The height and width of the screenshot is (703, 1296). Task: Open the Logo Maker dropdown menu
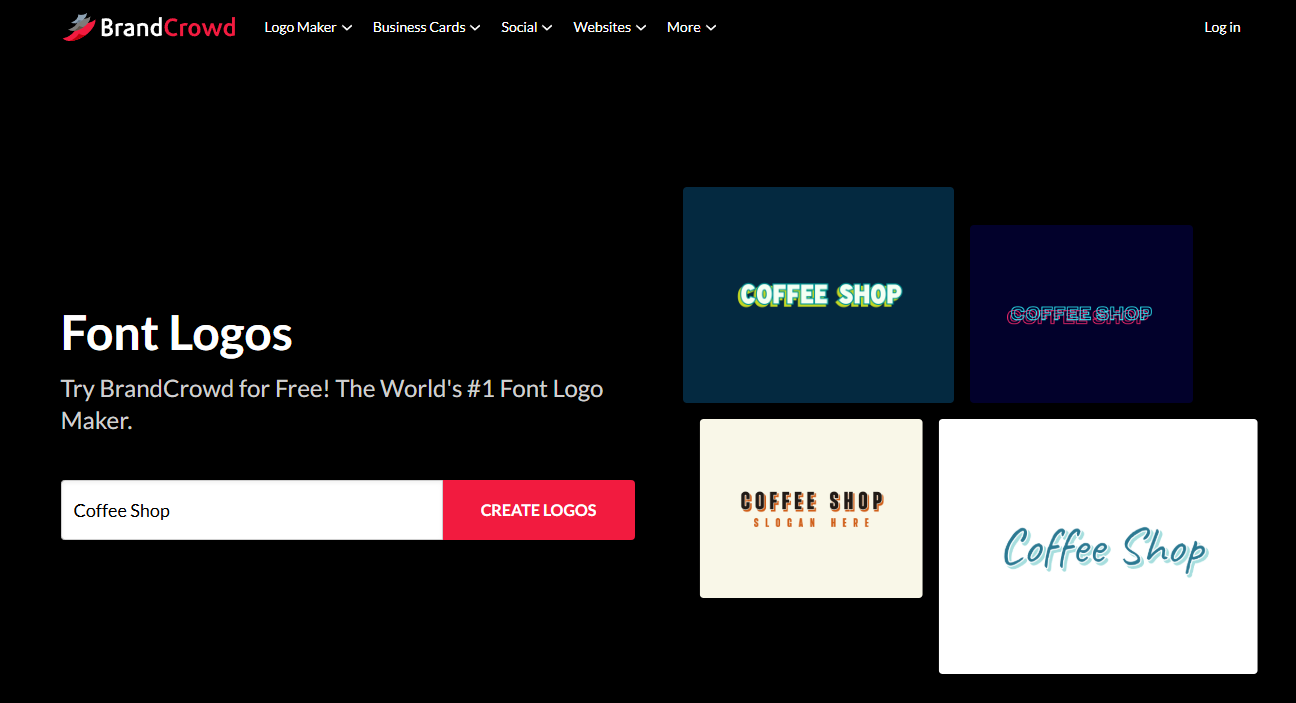(308, 27)
